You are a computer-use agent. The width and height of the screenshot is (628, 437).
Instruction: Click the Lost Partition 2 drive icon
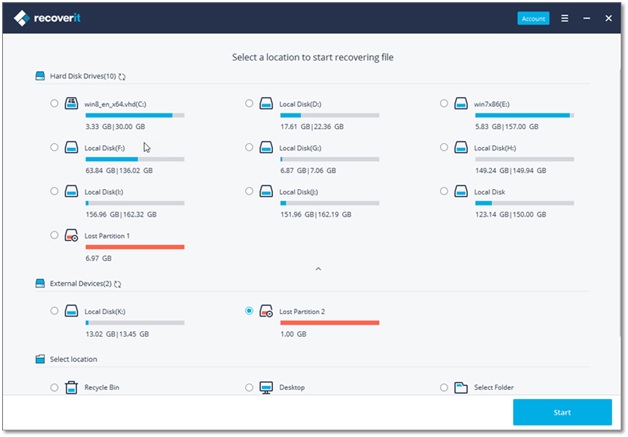point(267,311)
